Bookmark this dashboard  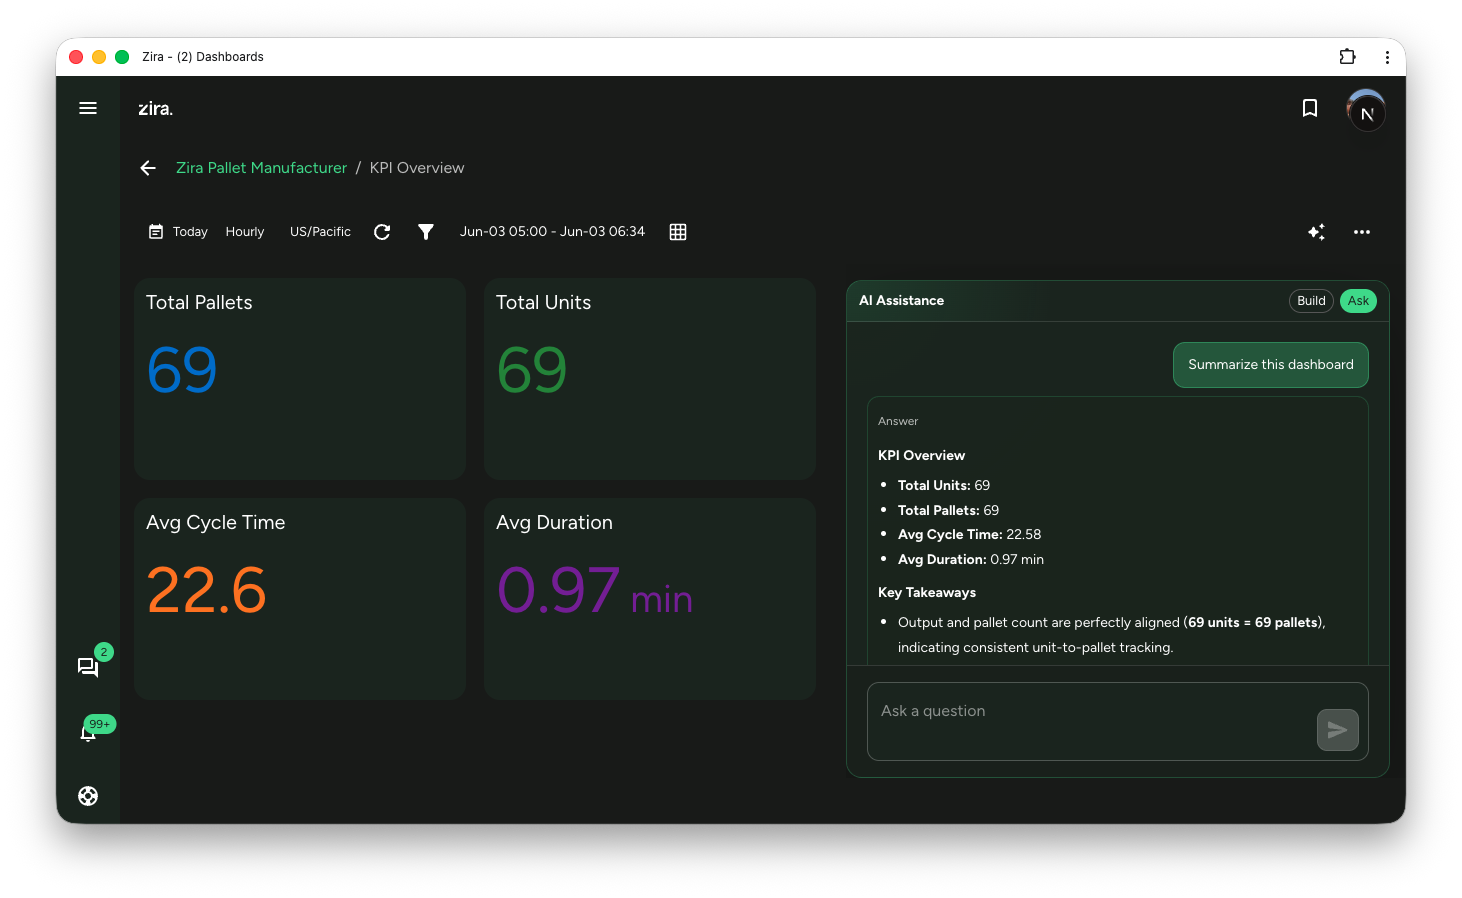(x=1310, y=108)
